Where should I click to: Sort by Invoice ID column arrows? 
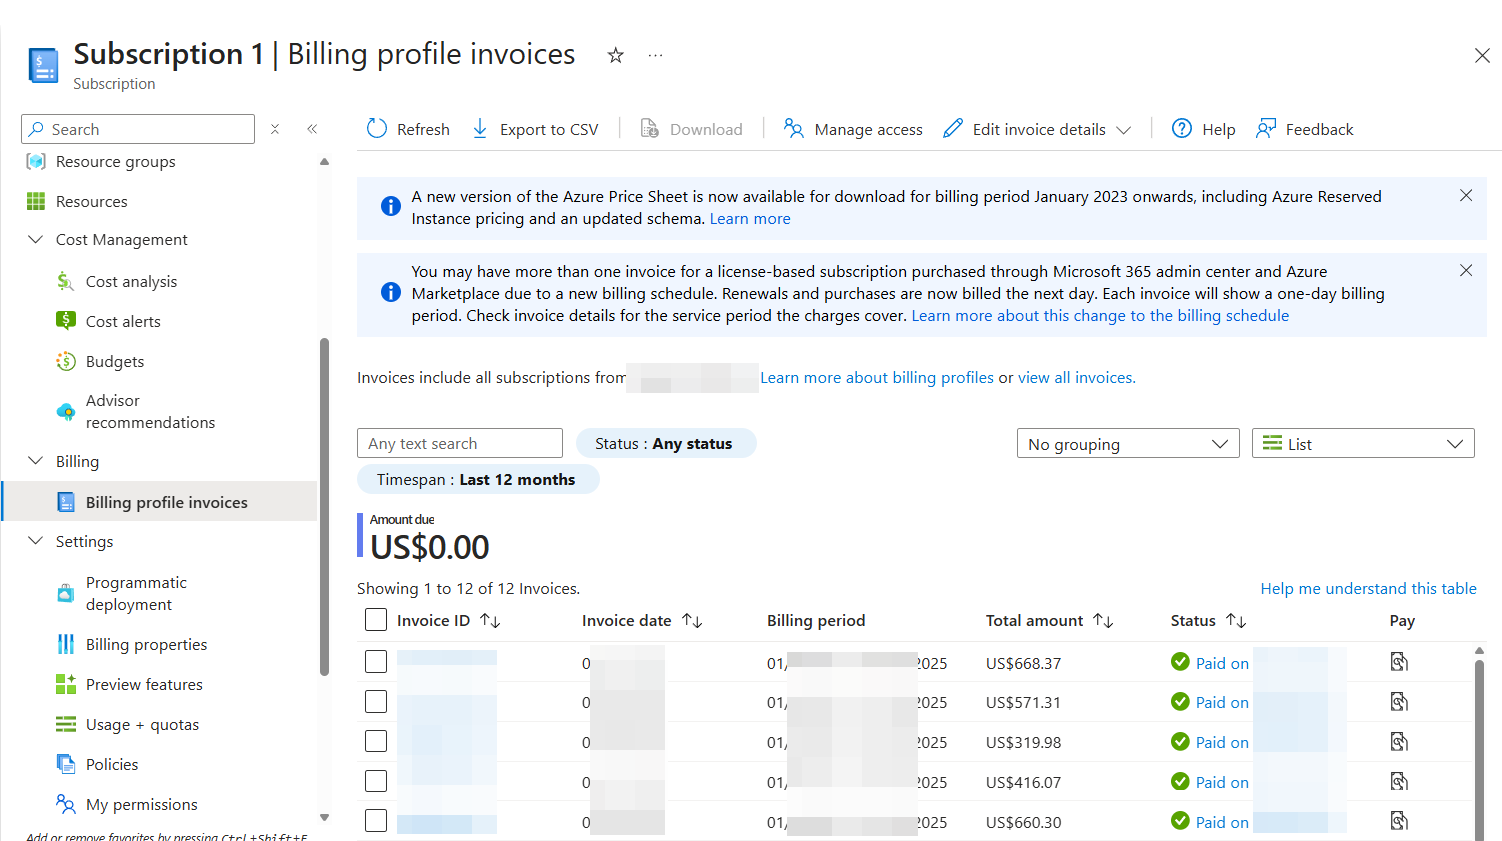(490, 620)
